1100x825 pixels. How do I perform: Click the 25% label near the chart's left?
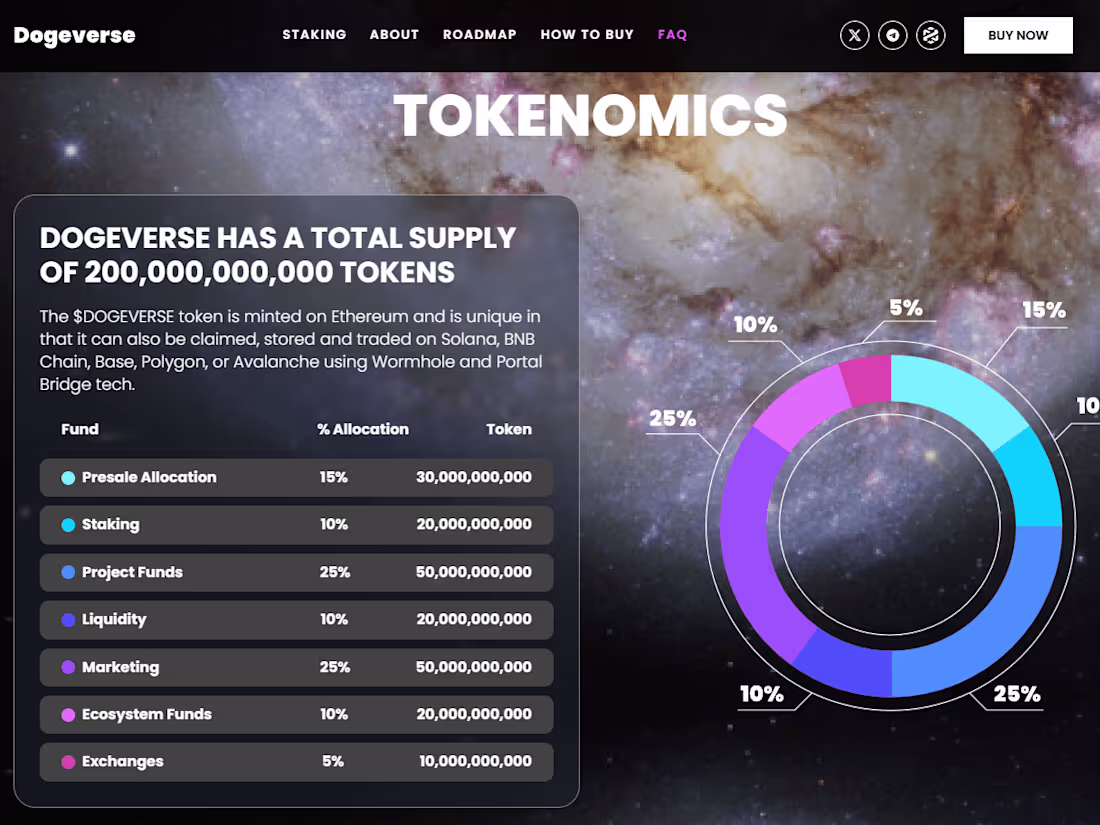(672, 420)
